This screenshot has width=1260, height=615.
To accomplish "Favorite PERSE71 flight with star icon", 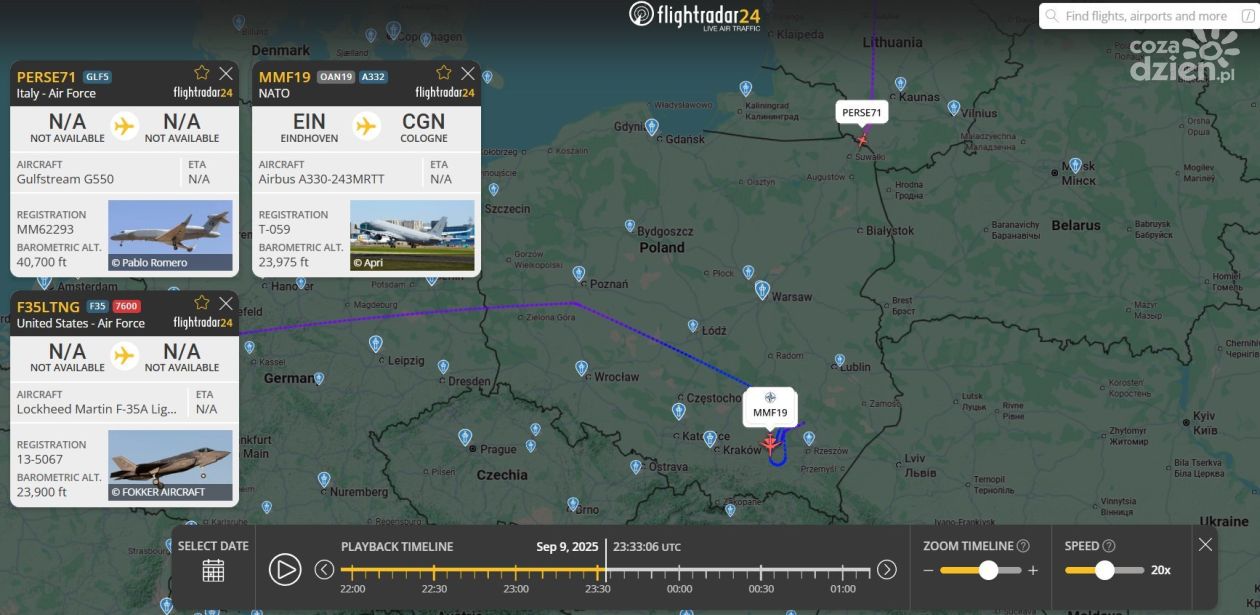I will [202, 73].
